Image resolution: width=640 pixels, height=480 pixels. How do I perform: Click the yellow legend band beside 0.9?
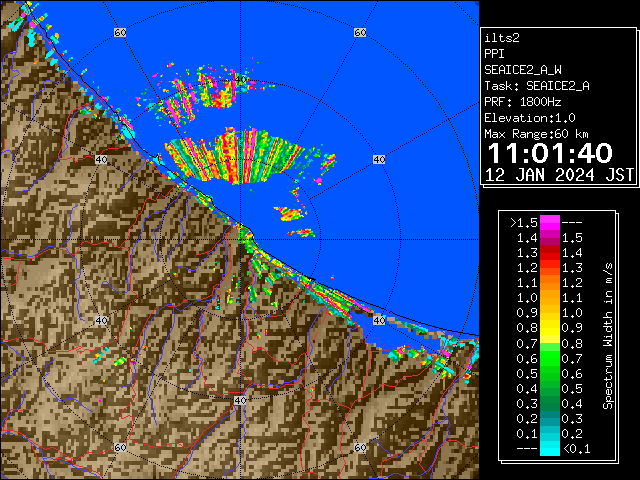(550, 328)
